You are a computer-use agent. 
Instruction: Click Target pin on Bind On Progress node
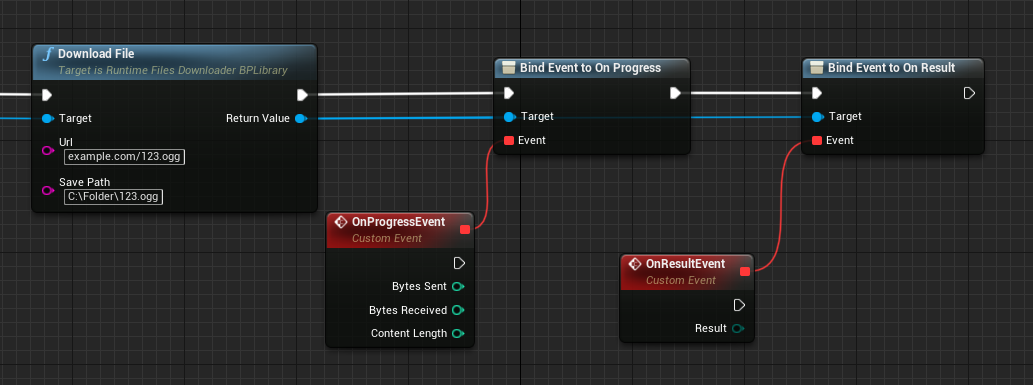(509, 117)
